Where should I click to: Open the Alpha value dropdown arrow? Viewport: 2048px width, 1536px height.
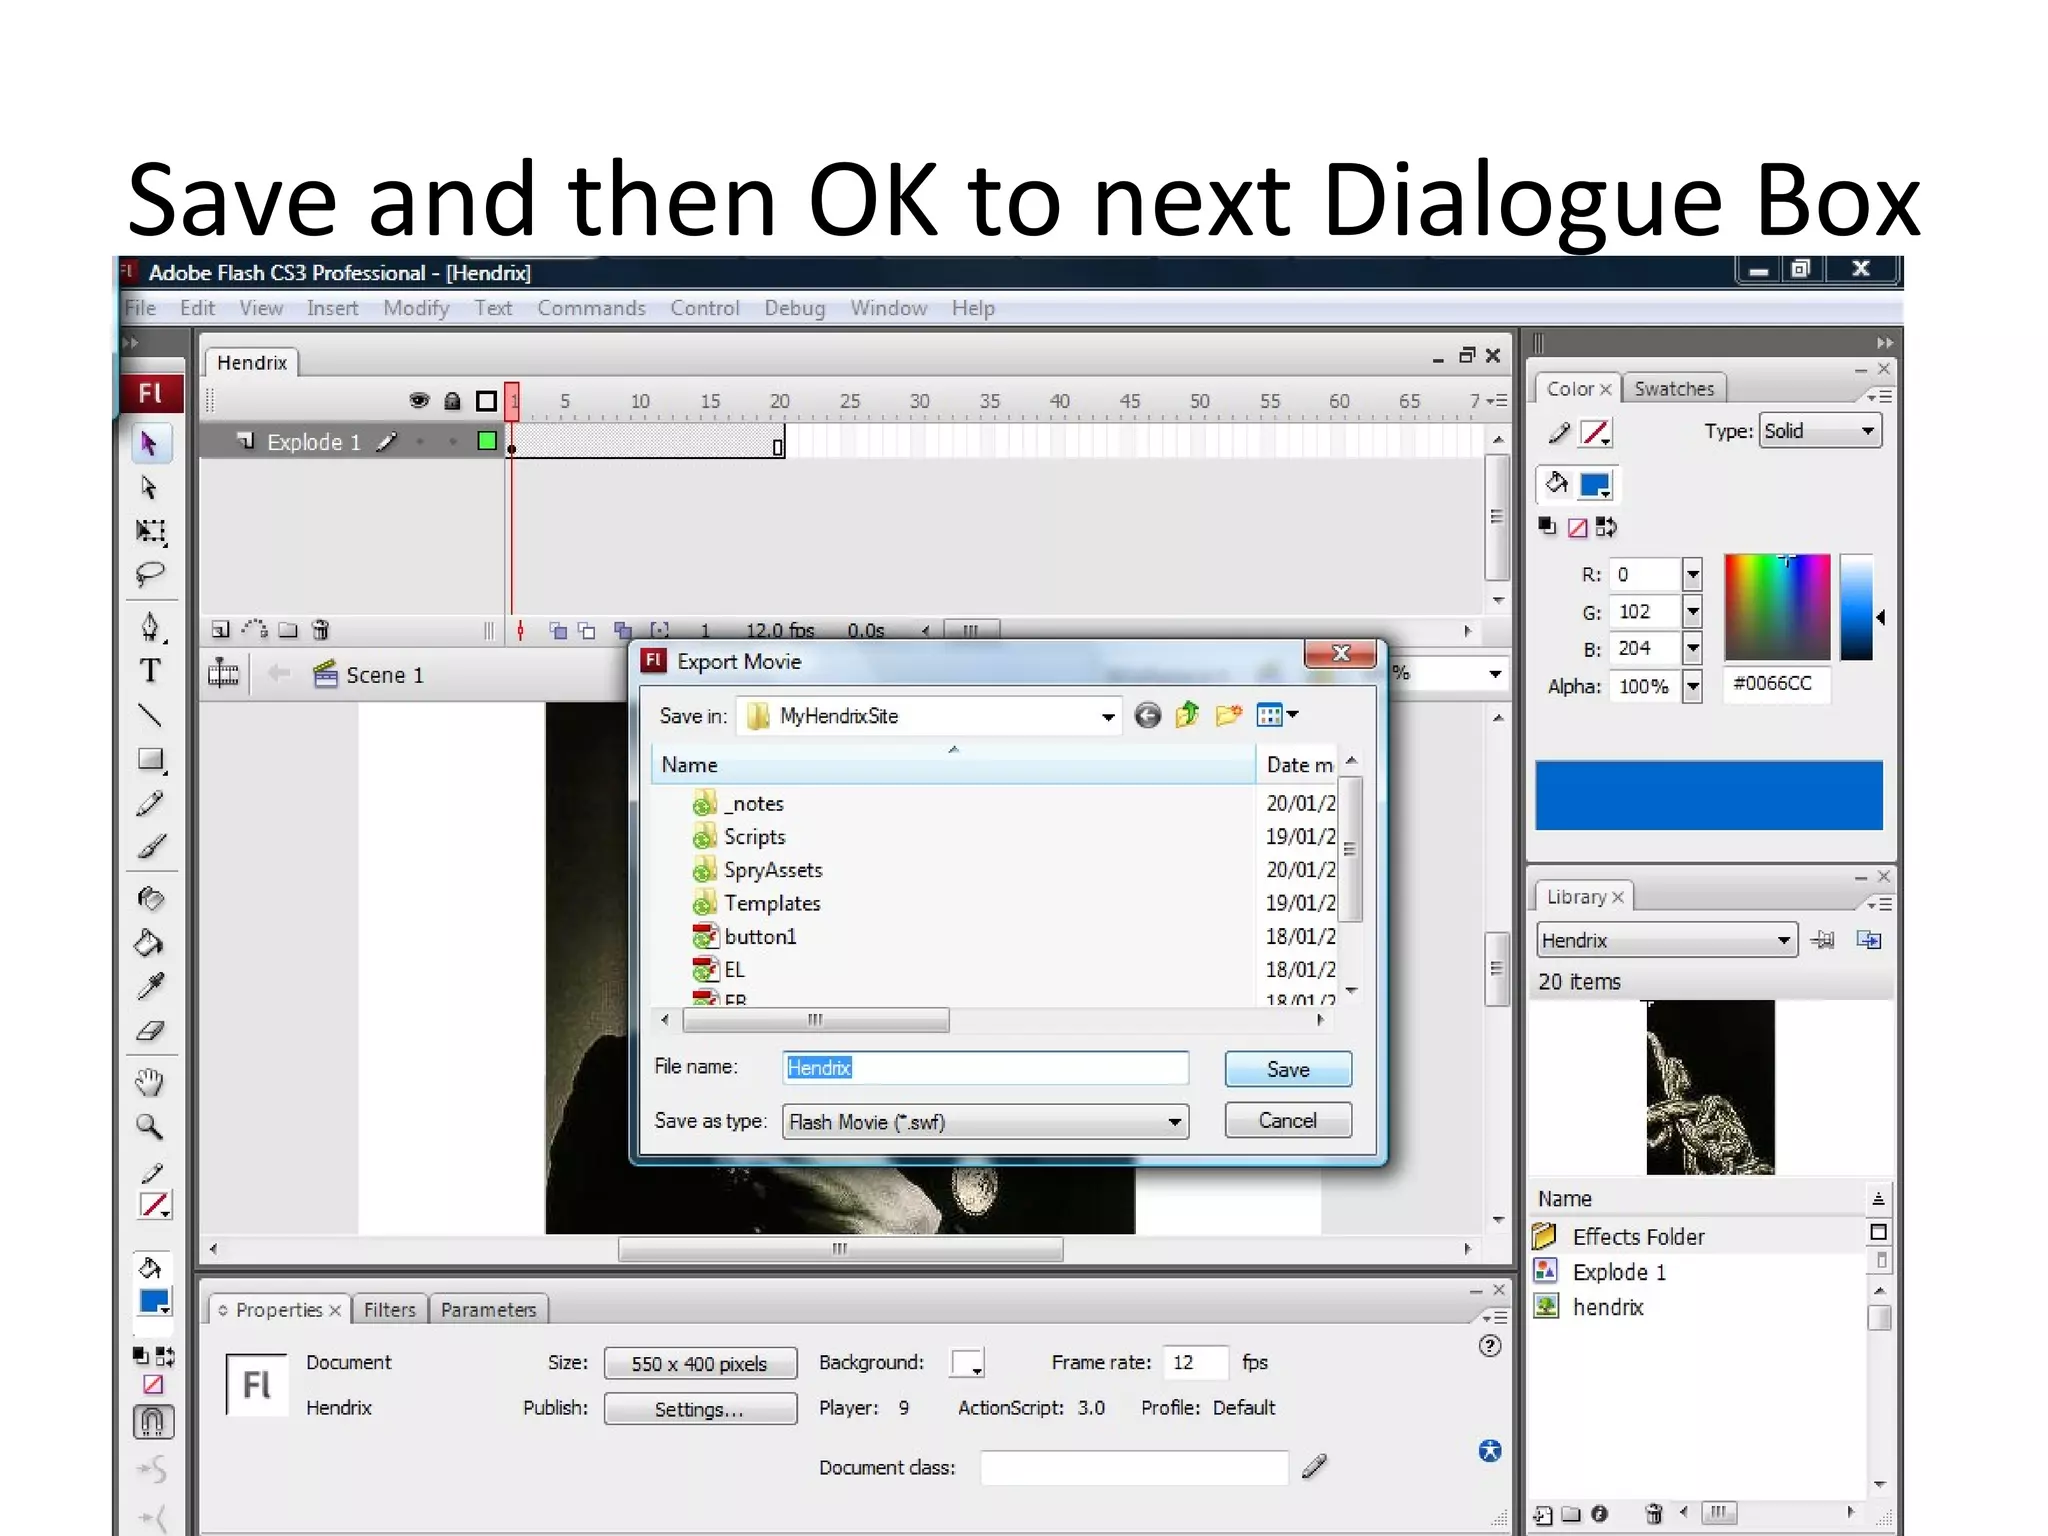[x=1693, y=686]
